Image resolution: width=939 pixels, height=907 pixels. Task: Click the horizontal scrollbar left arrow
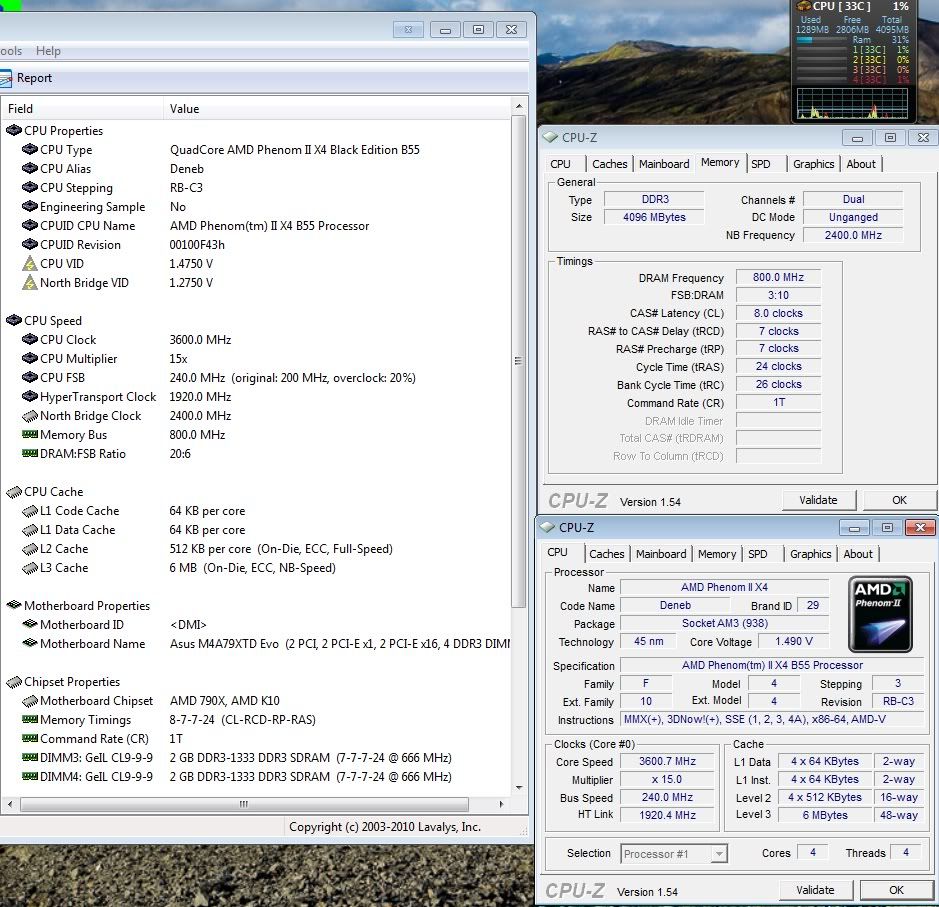click(x=10, y=804)
